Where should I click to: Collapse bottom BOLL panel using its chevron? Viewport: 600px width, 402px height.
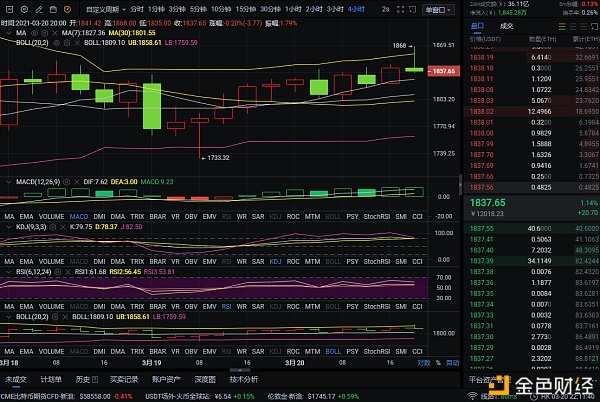point(8,317)
